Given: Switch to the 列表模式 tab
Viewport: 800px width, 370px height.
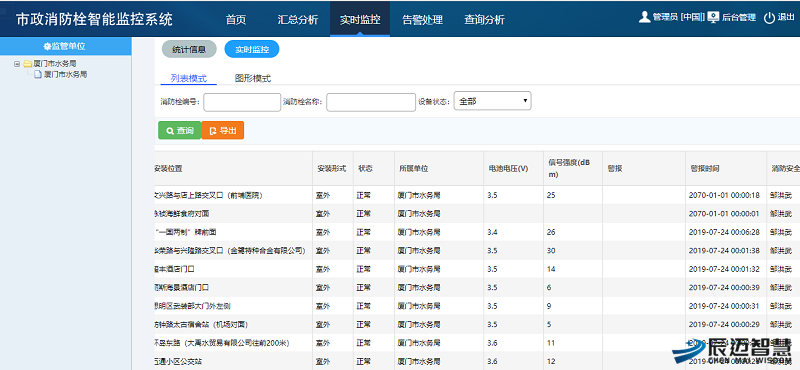Looking at the screenshot, I should 189,79.
